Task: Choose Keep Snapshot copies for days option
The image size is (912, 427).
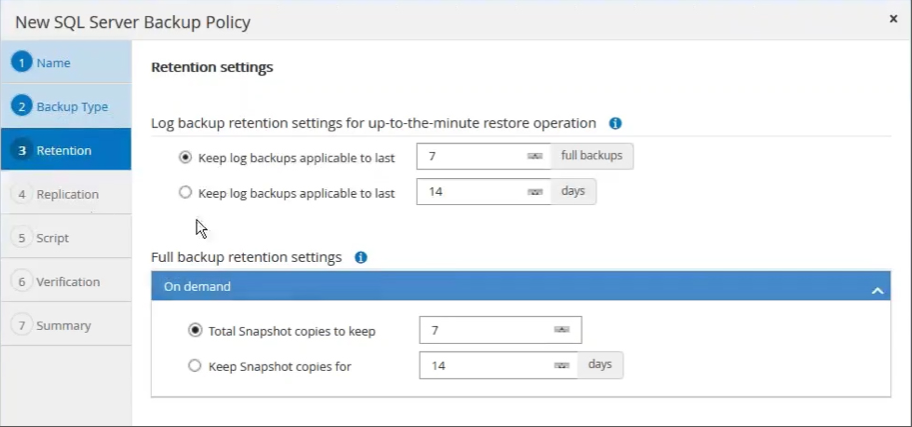Action: (x=195, y=366)
